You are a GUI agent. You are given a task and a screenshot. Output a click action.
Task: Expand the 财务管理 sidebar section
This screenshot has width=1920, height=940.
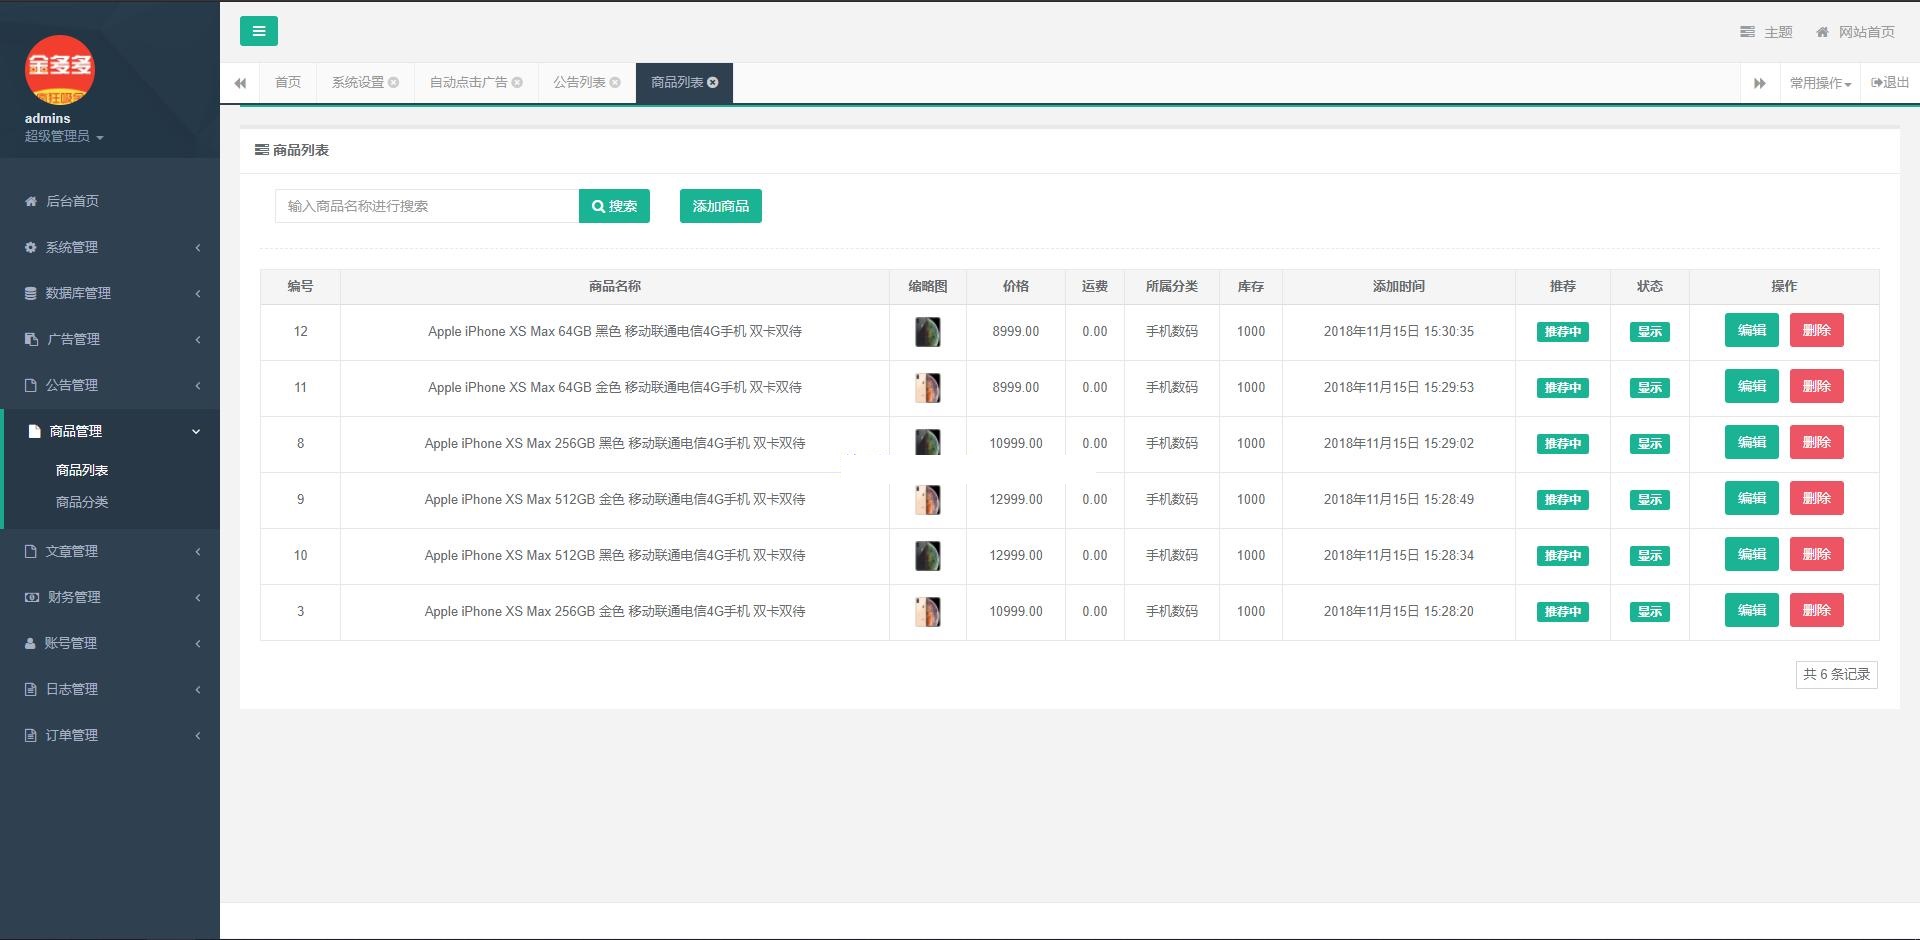74,597
